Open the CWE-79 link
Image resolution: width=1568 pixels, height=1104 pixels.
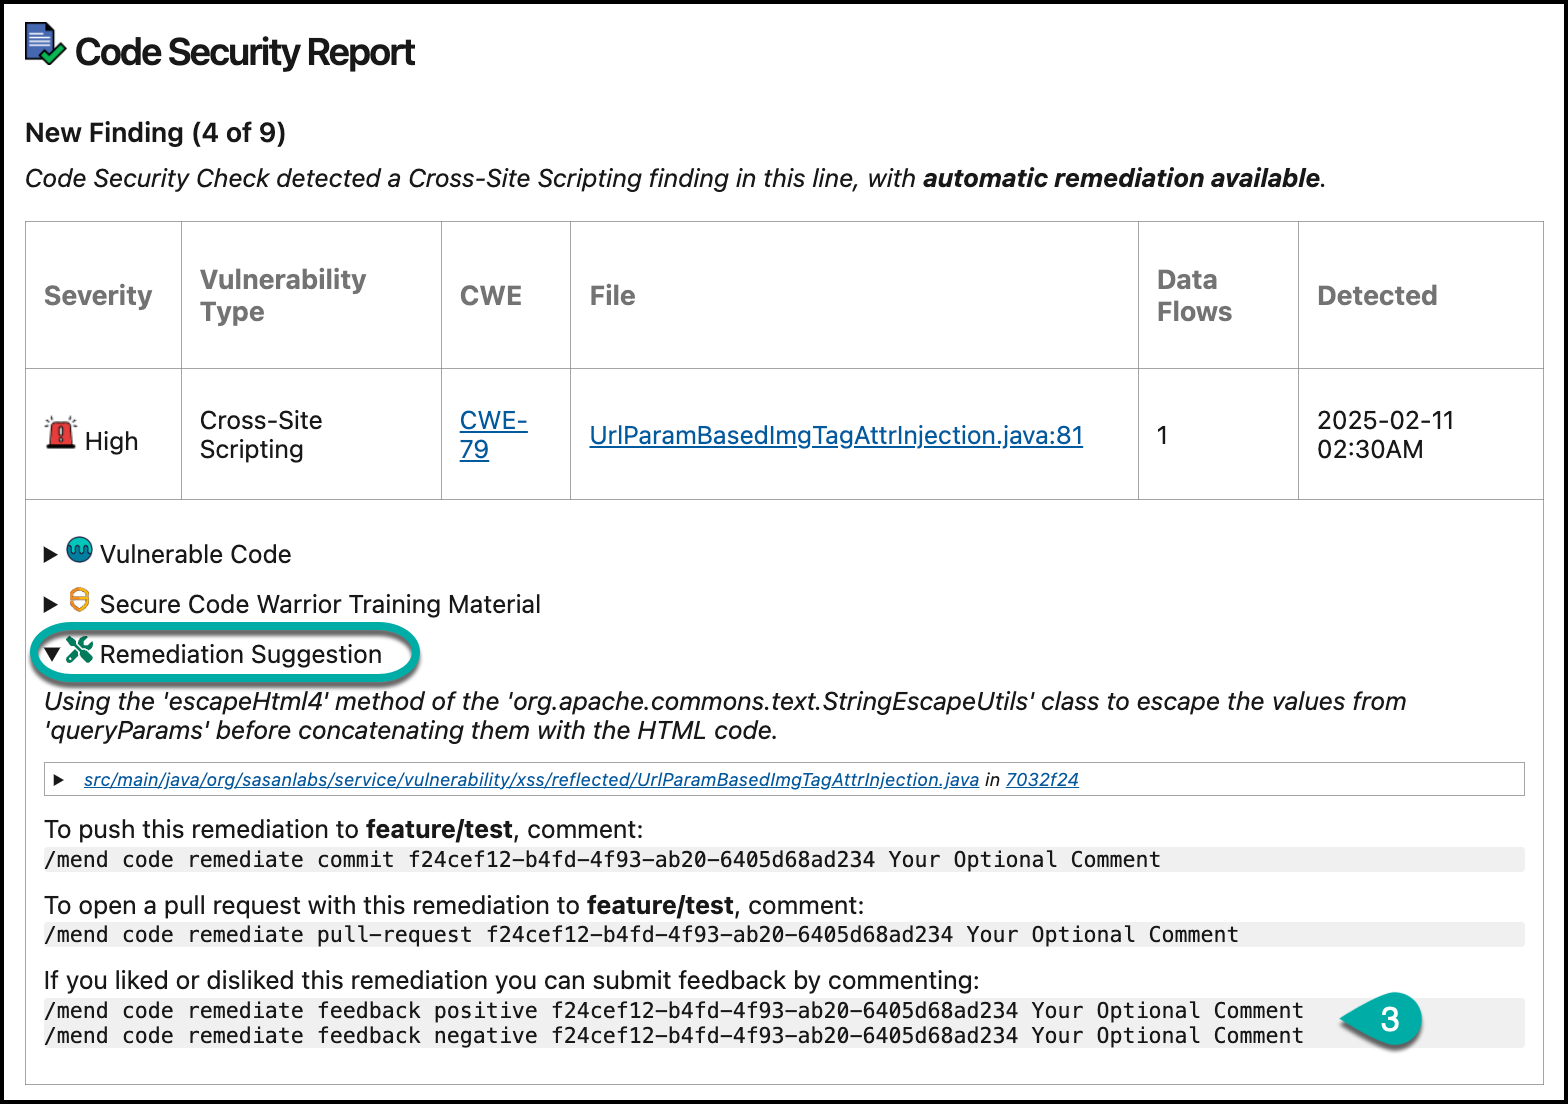click(492, 435)
